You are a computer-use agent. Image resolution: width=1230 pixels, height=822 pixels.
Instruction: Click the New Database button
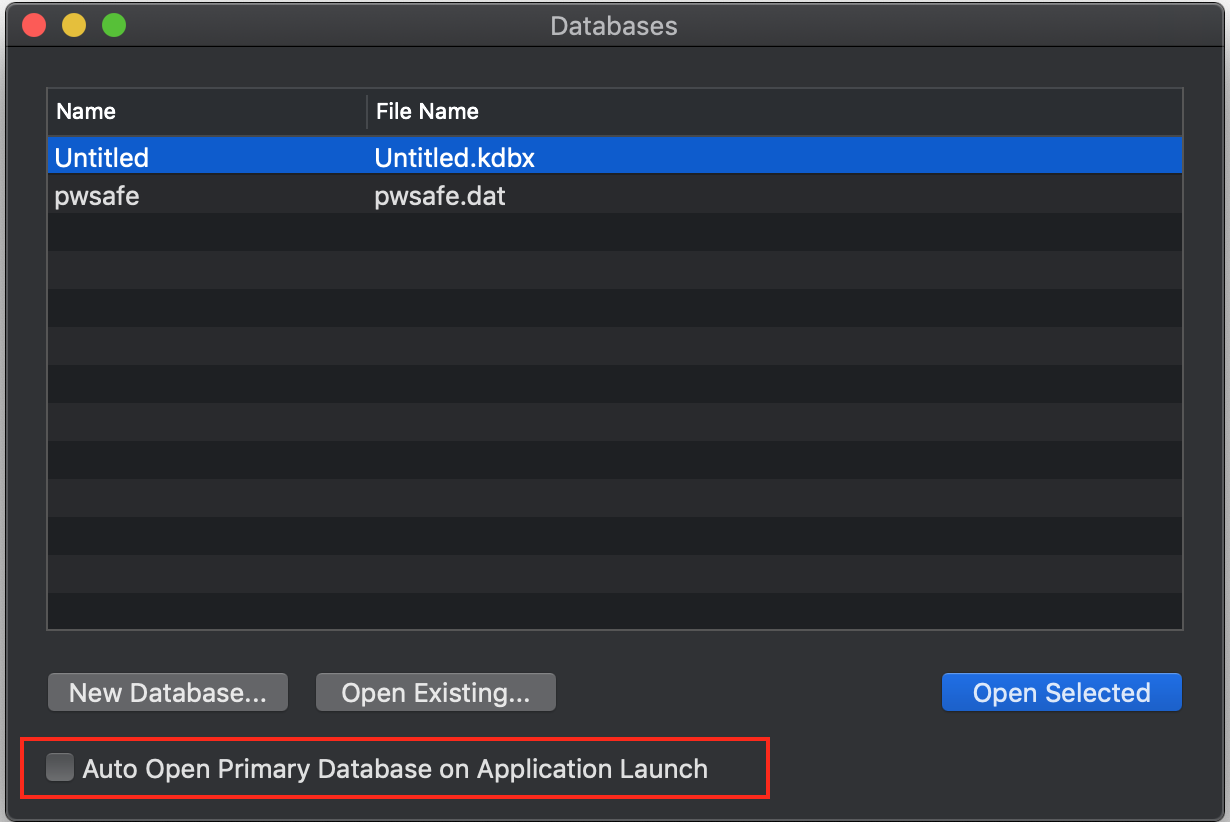167,691
